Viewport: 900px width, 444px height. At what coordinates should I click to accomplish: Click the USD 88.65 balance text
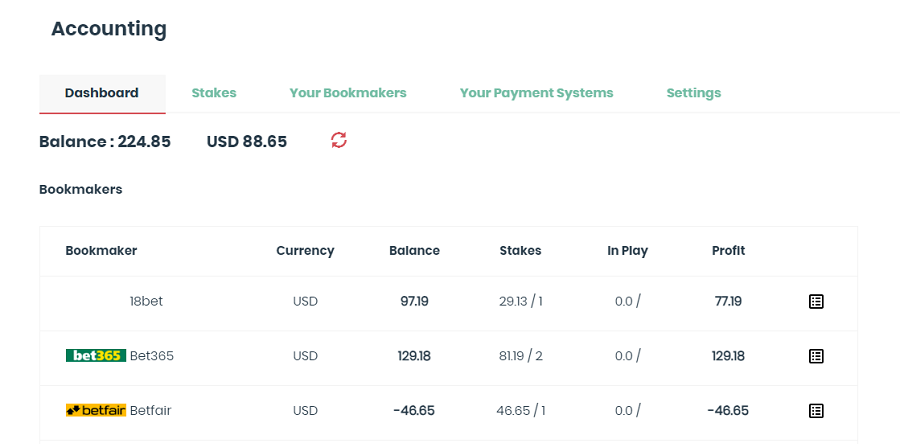point(246,142)
